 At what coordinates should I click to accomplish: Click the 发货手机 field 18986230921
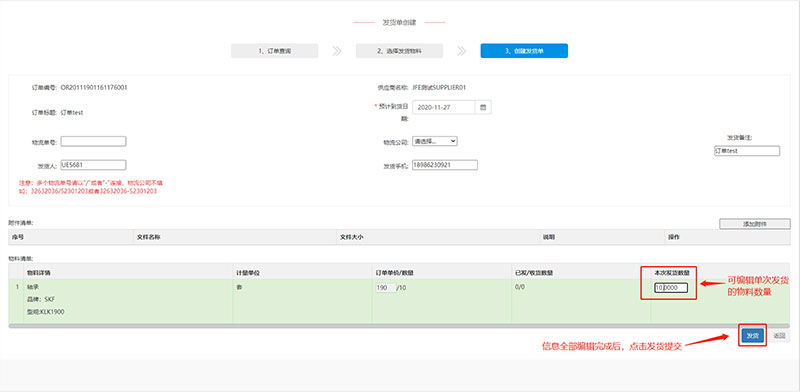tap(445, 165)
